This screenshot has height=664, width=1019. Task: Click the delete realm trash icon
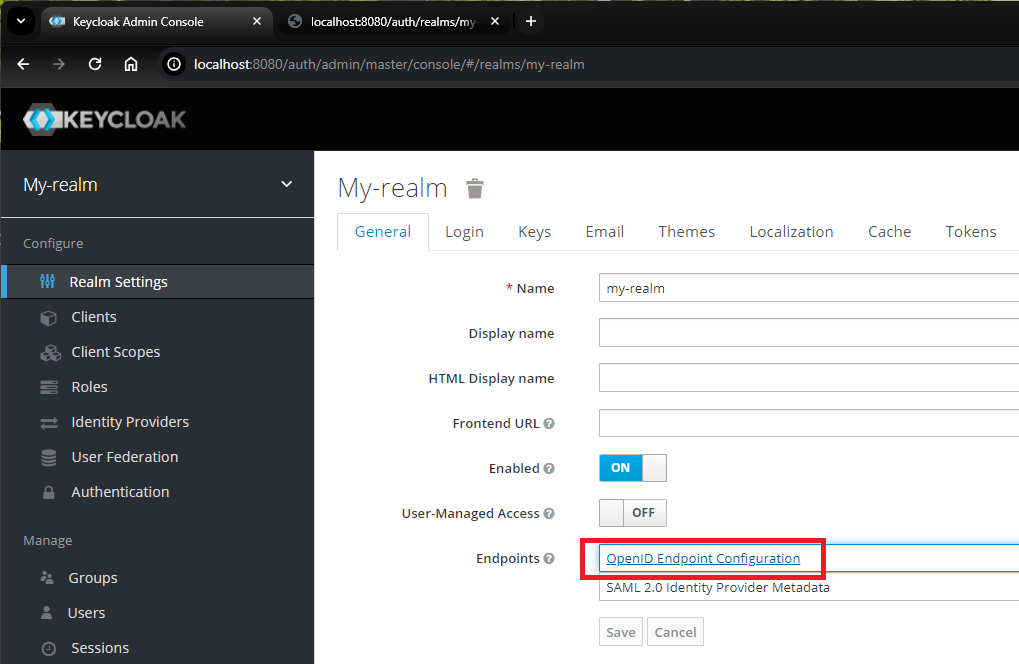474,188
